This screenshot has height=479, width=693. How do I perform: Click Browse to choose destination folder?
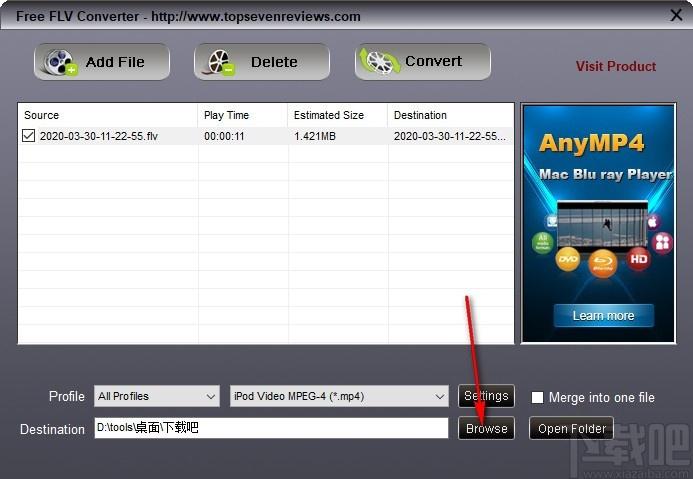pyautogui.click(x=486, y=428)
